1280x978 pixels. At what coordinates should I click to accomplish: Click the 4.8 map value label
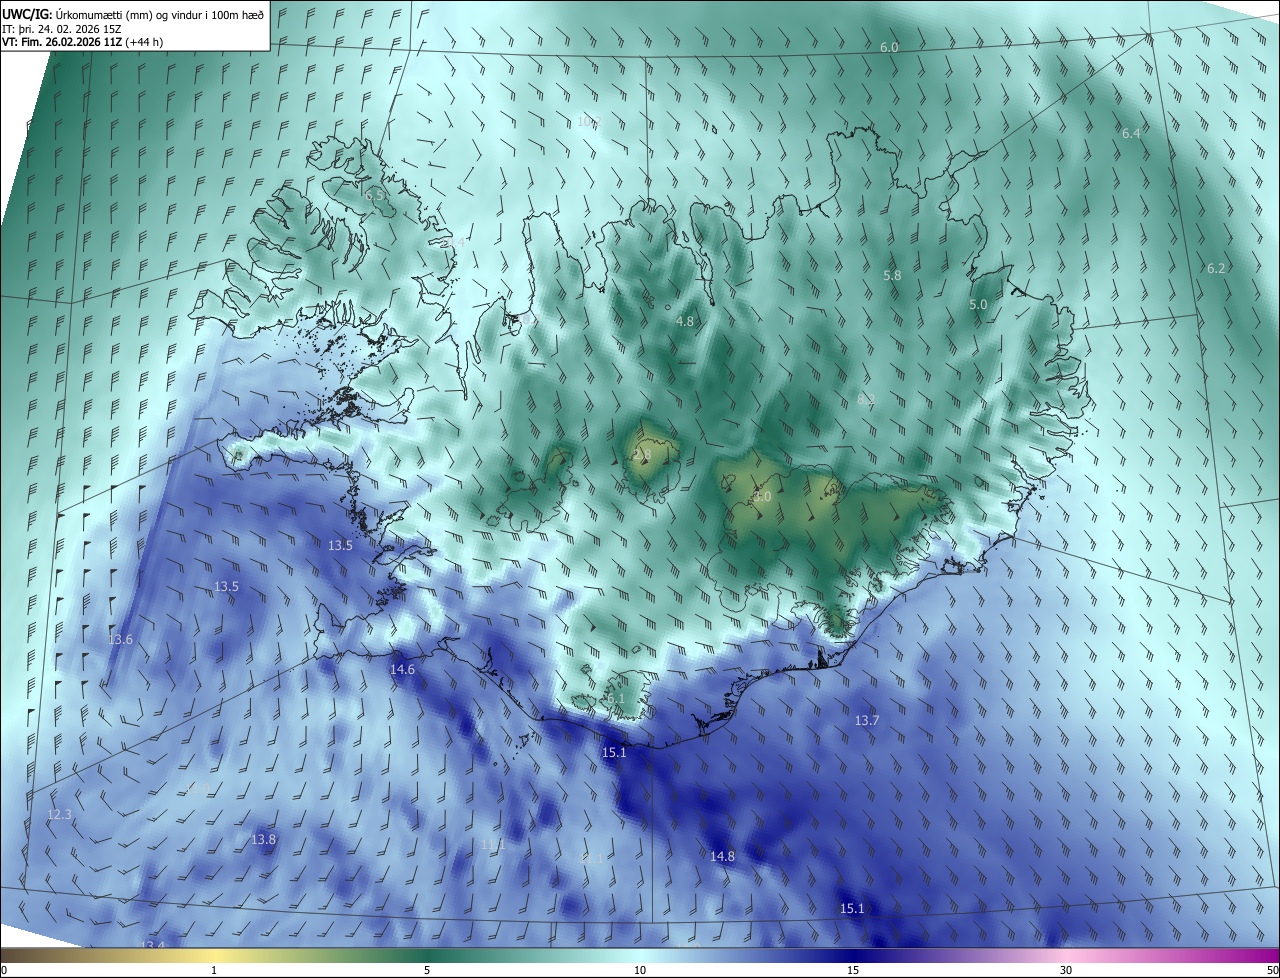point(685,321)
